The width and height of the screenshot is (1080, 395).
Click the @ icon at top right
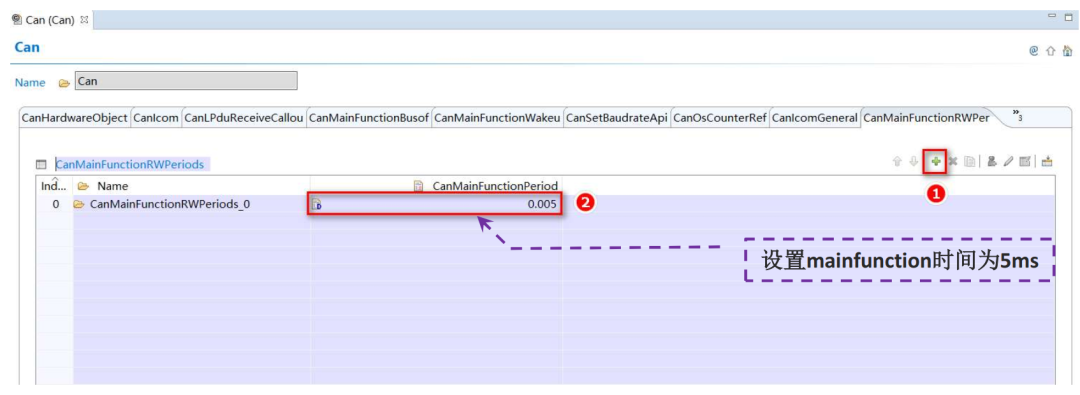click(1033, 50)
